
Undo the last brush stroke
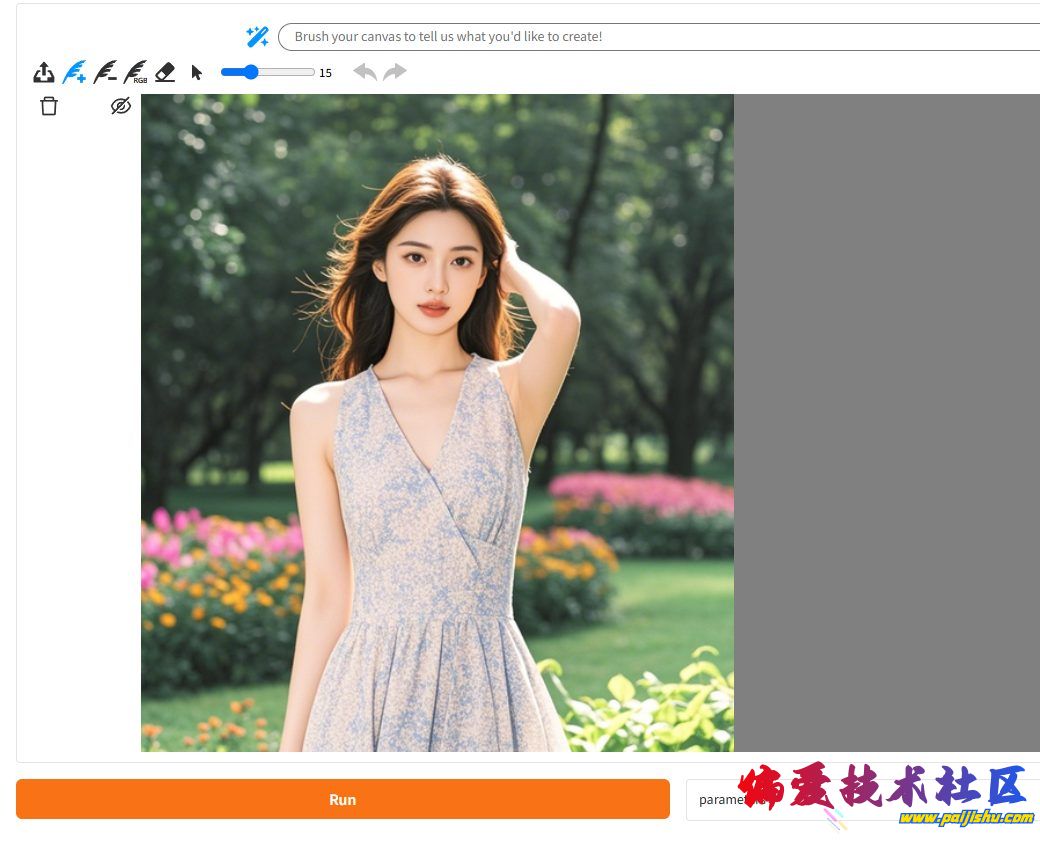[365, 72]
